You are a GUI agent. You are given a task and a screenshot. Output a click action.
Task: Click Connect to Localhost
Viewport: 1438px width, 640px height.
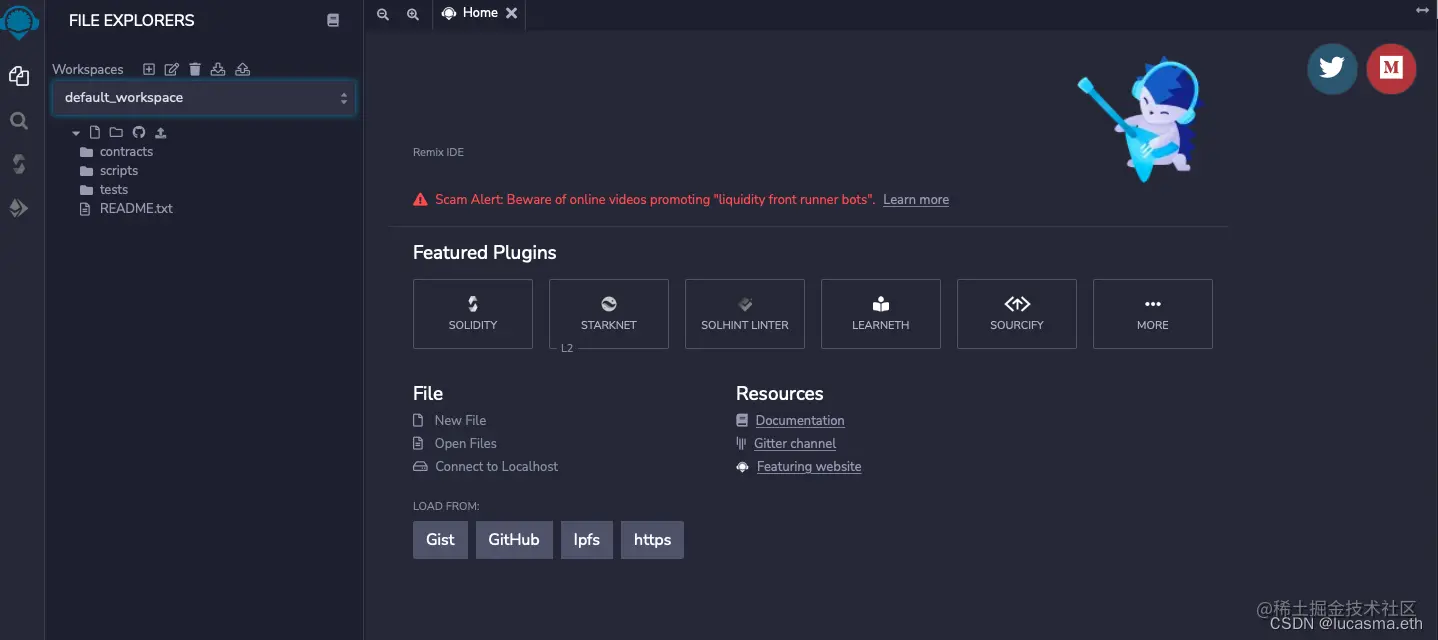click(x=496, y=467)
